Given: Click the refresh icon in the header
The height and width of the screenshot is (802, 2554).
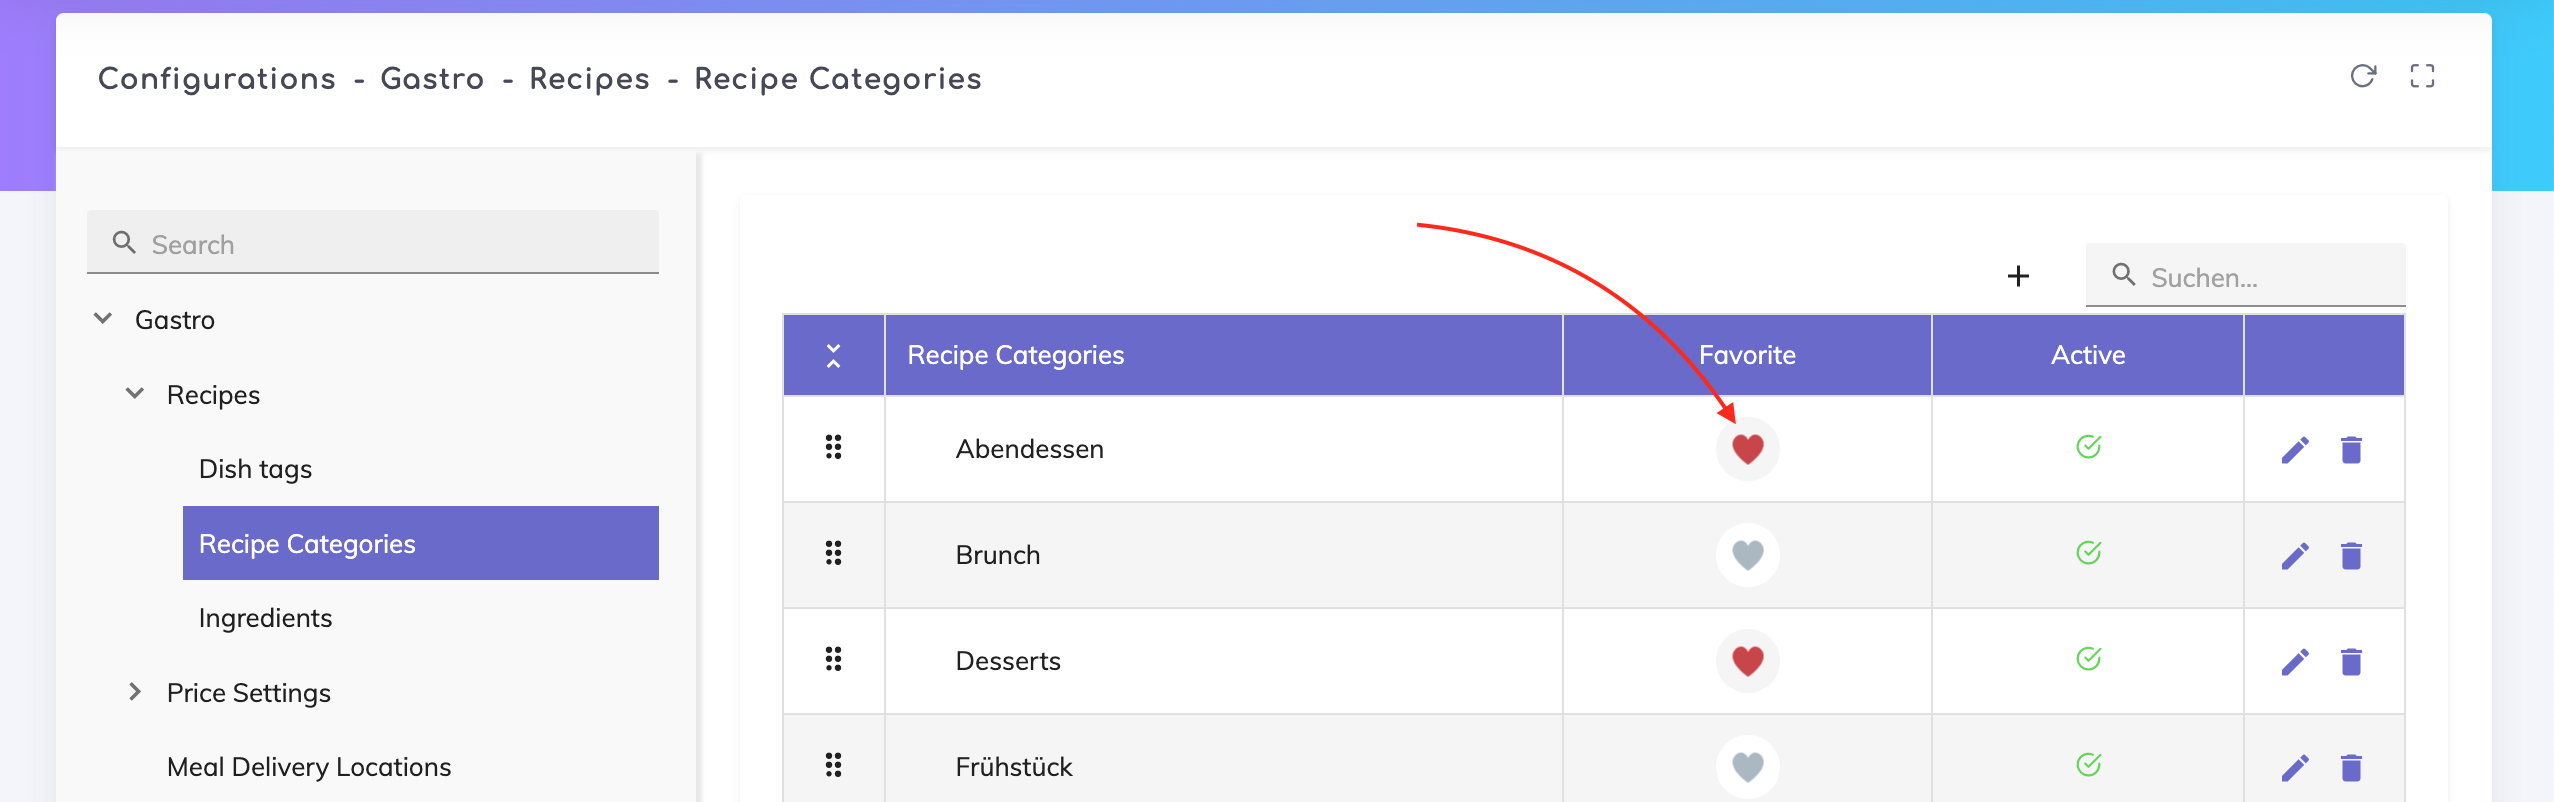Looking at the screenshot, I should pos(2363,76).
